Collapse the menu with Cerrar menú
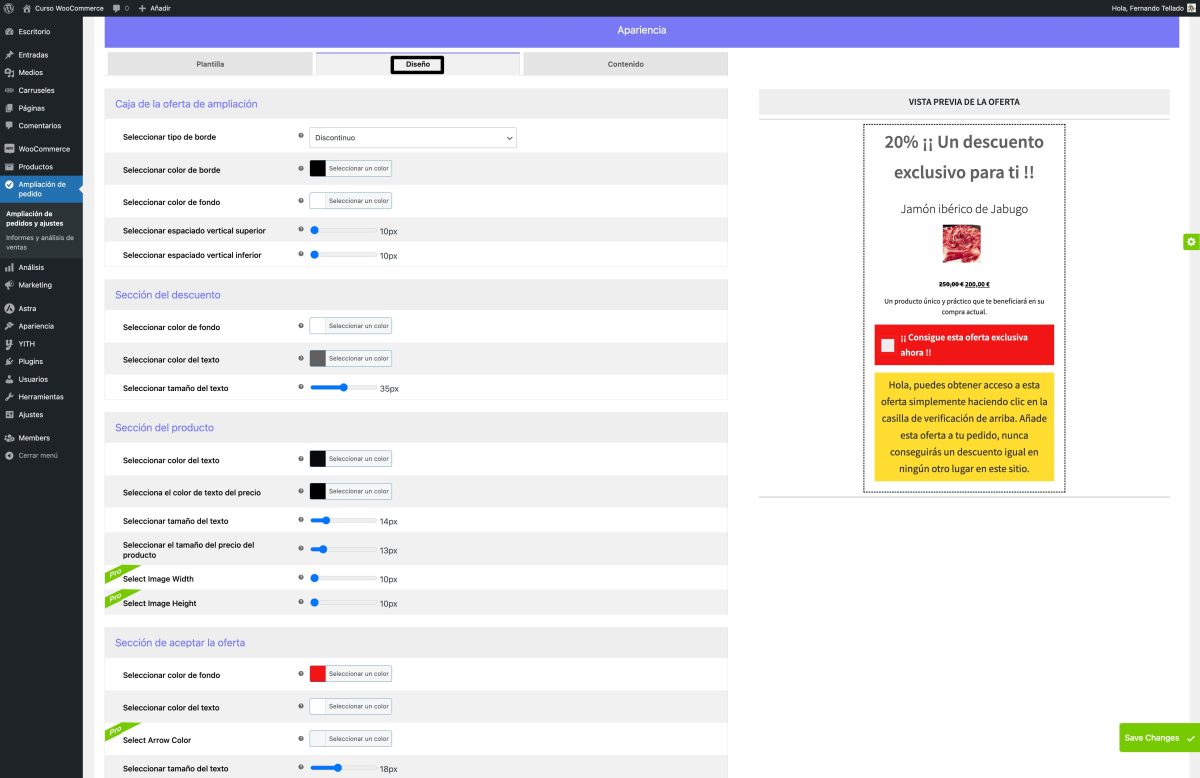Screen dimensions: 1200x778 (37, 455)
